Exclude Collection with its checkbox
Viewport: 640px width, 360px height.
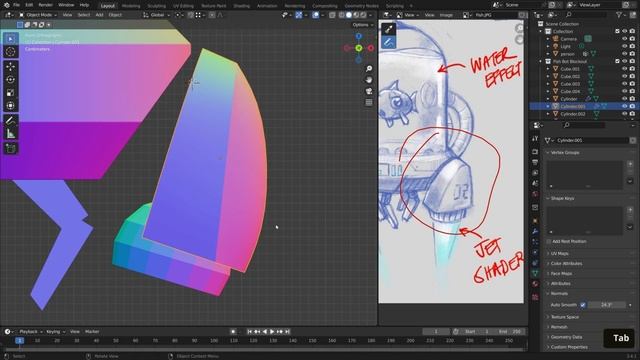pos(617,31)
